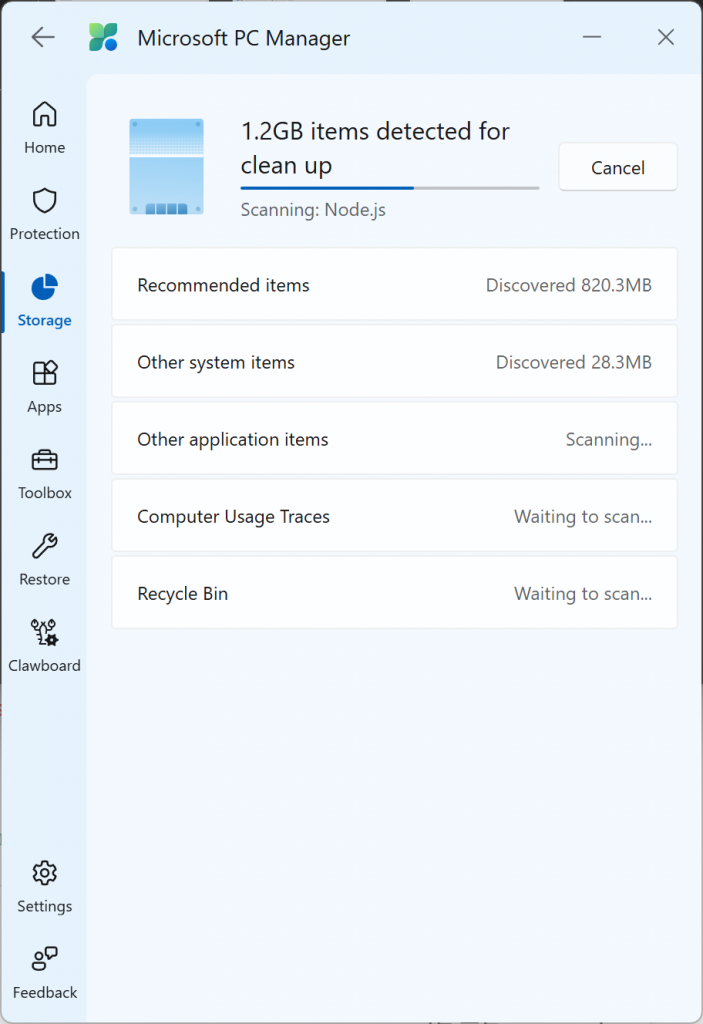Open the Other system items row
This screenshot has height=1024, width=703.
pyautogui.click(x=395, y=361)
